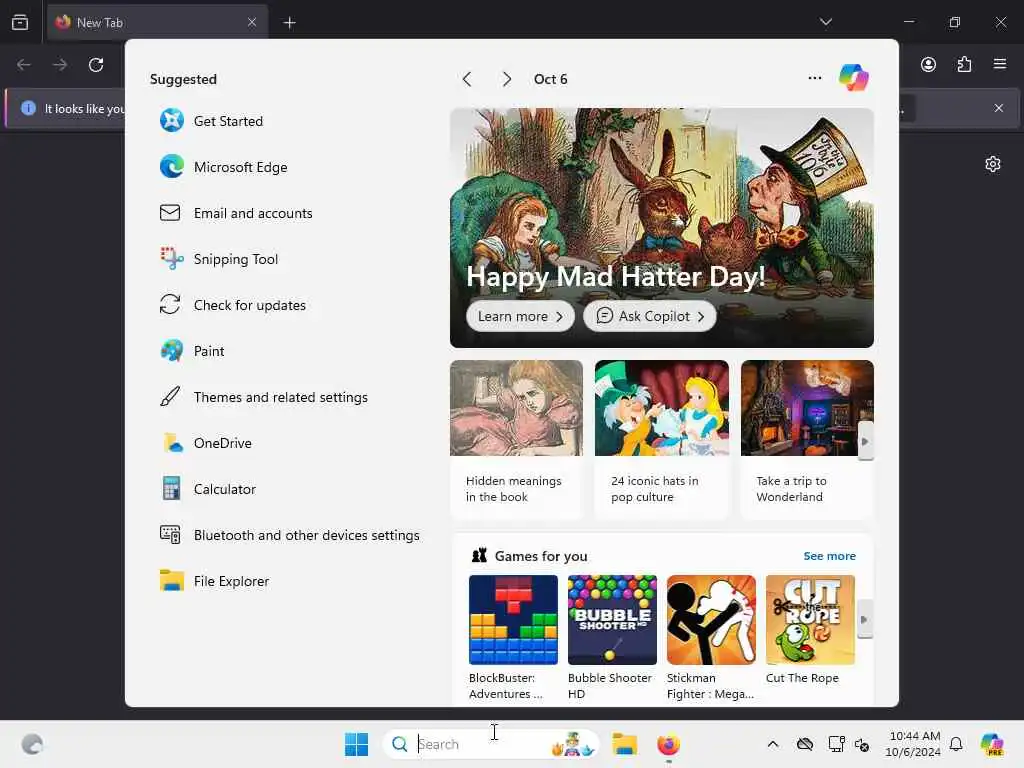This screenshot has height=768, width=1024.
Task: Open clock and date in taskbar
Action: coord(913,744)
